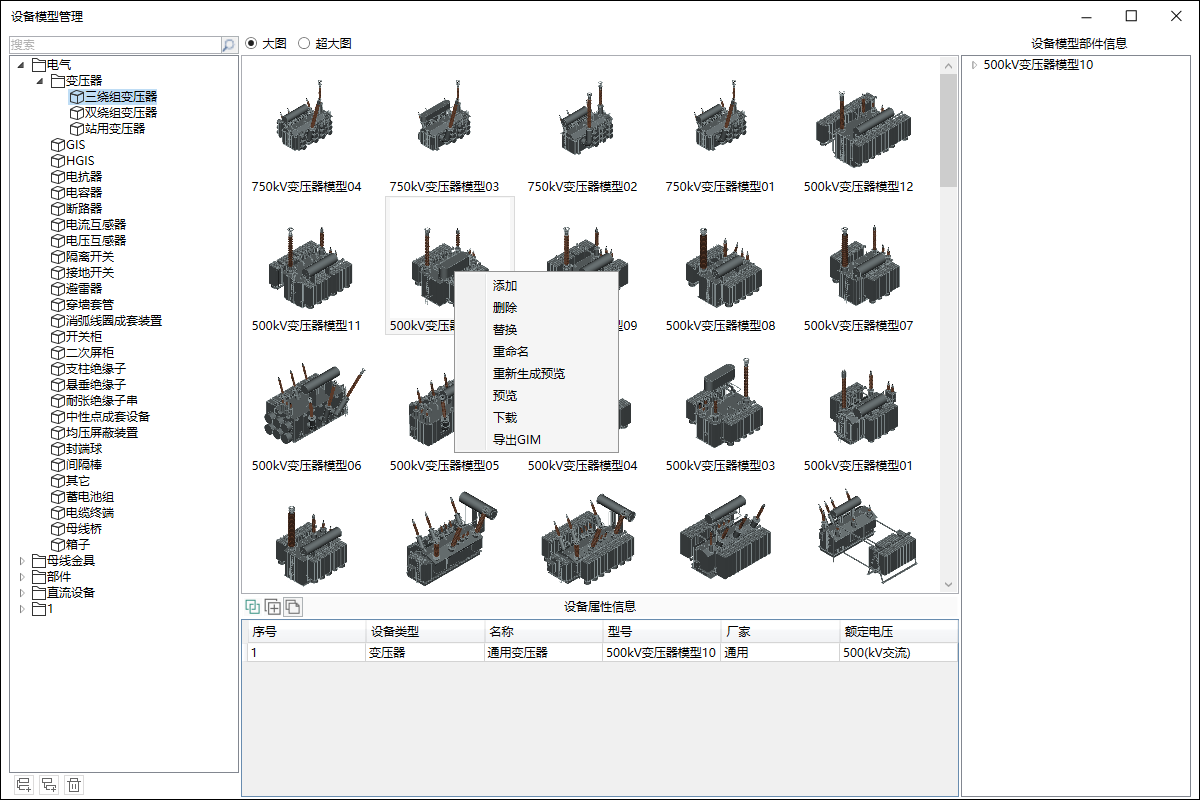Click the trash delete icon below the tree

[73, 785]
